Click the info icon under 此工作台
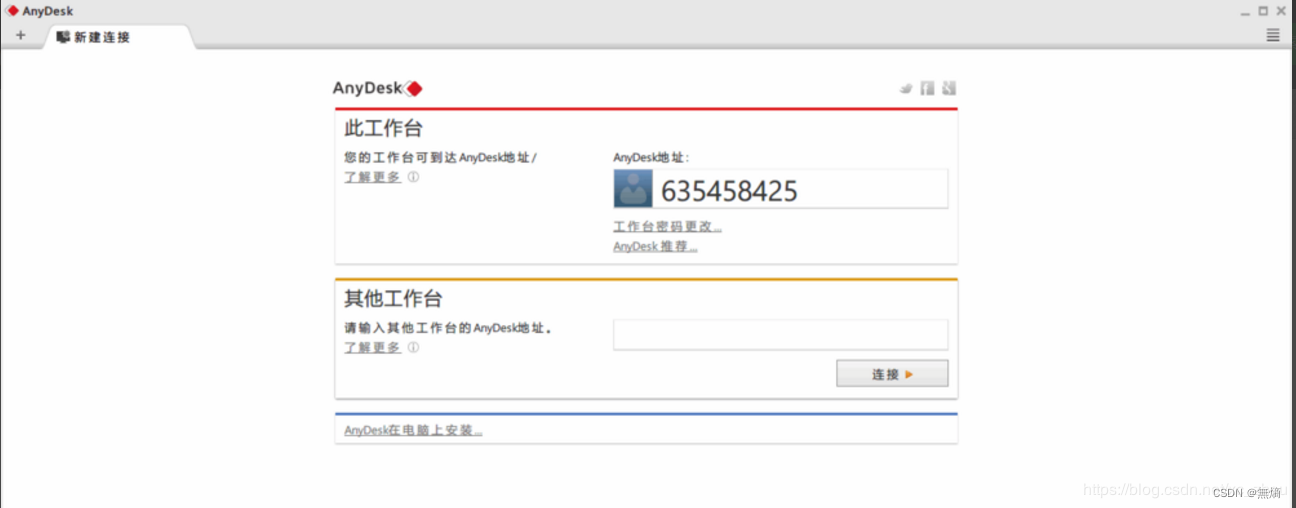The width and height of the screenshot is (1296, 508). [x=413, y=177]
